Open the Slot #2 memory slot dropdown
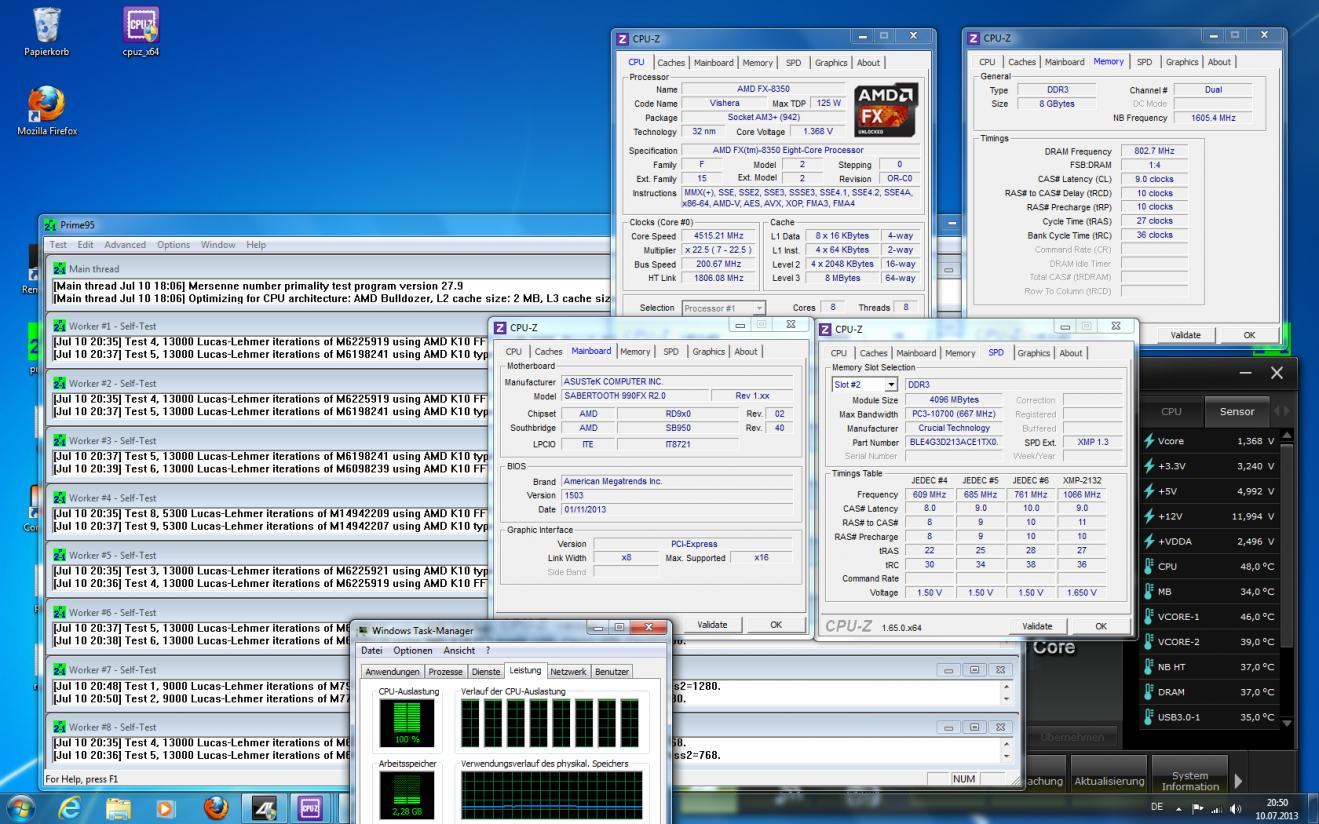 point(890,384)
